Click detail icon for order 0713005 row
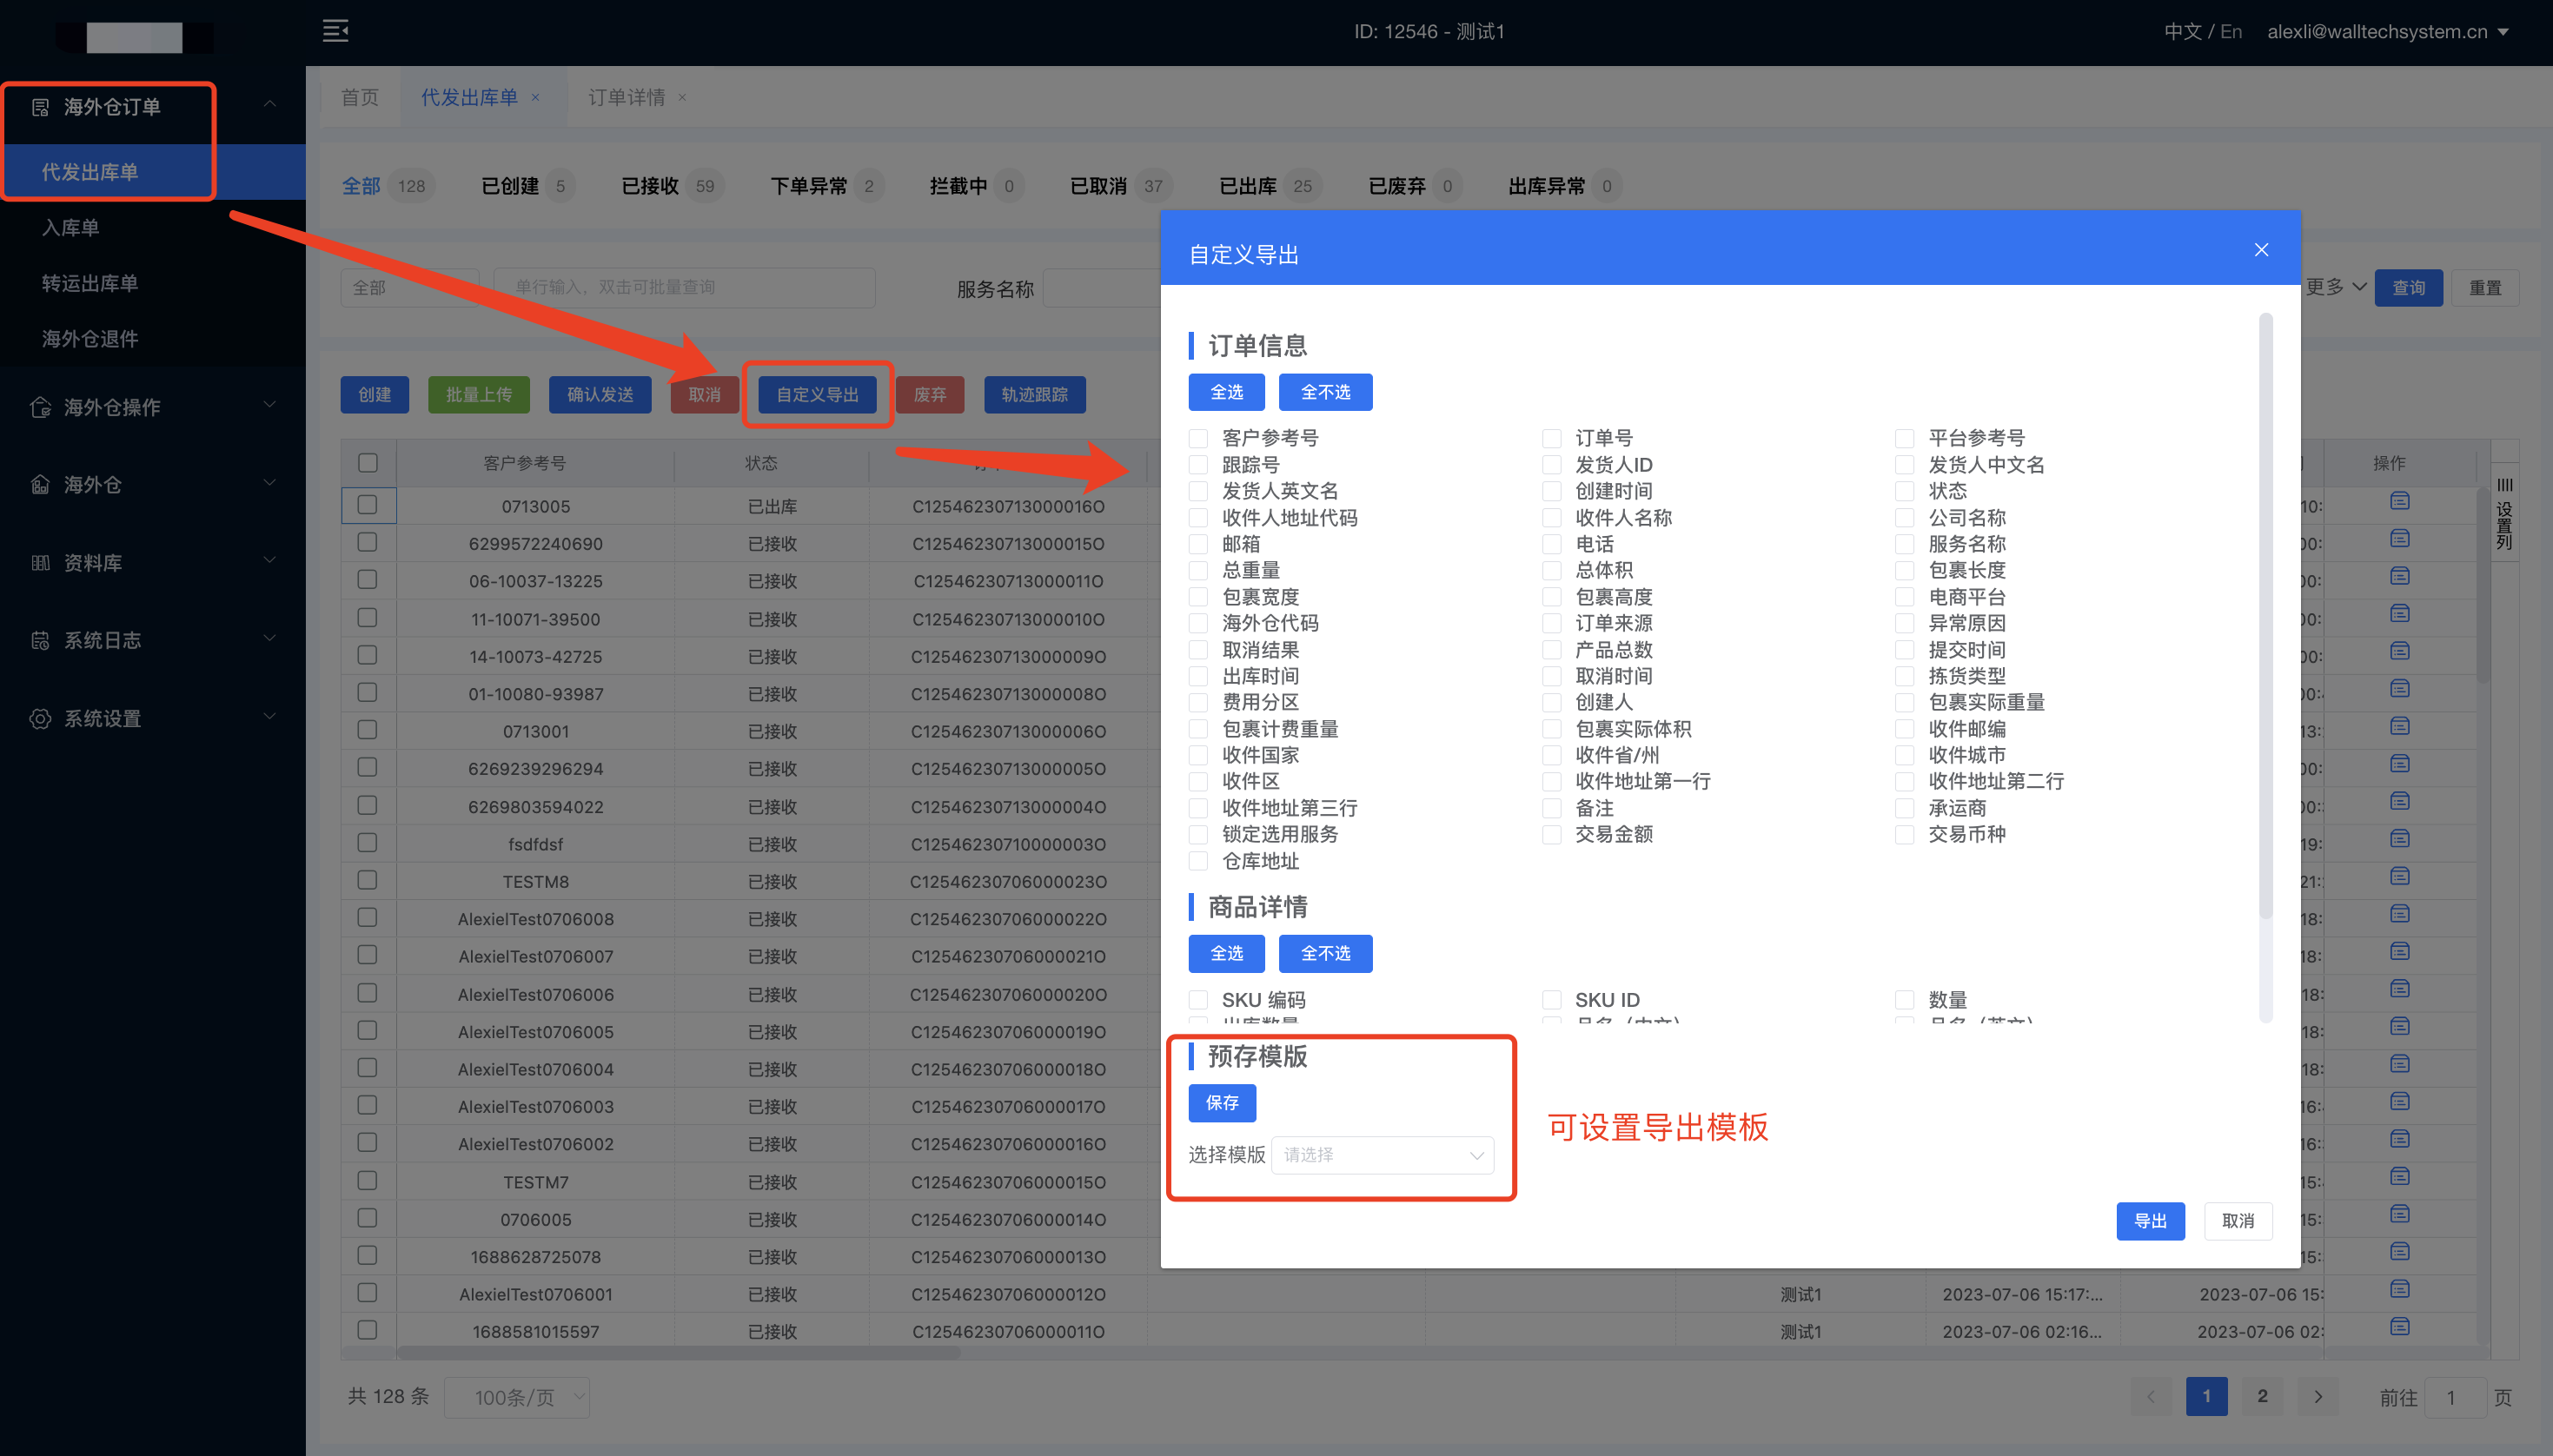 2399,501
